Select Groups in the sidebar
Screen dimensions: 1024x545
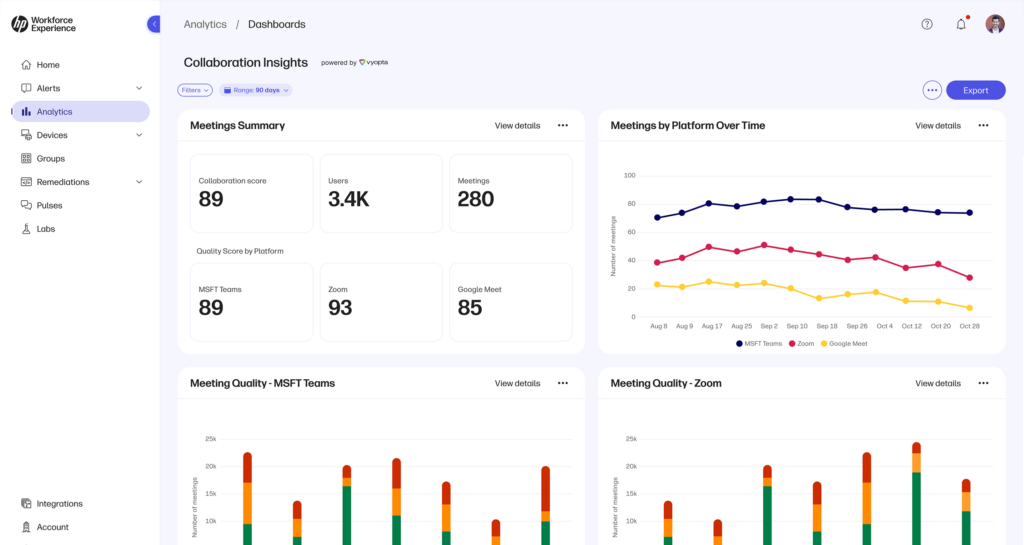point(81,159)
